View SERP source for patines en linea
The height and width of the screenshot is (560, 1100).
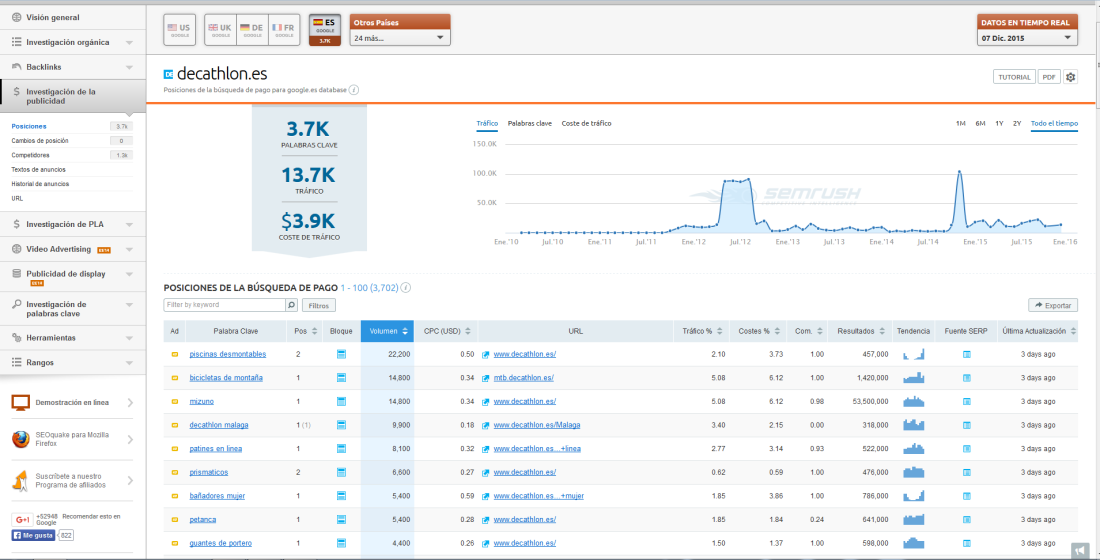(966, 448)
